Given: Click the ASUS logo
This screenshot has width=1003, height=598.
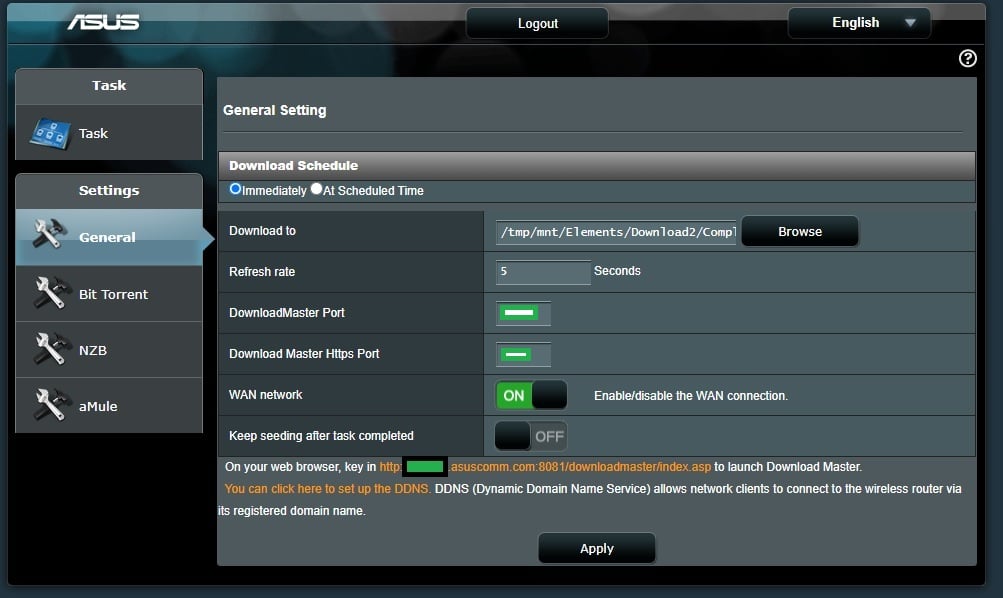Looking at the screenshot, I should click(104, 22).
